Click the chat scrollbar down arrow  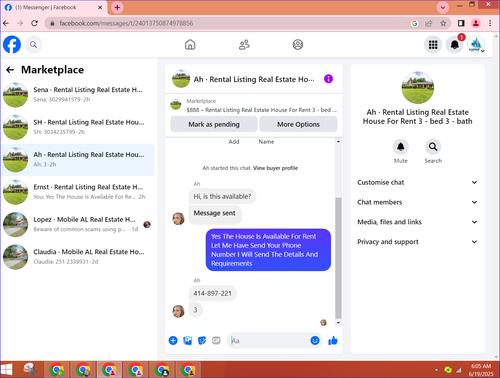pyautogui.click(x=338, y=322)
